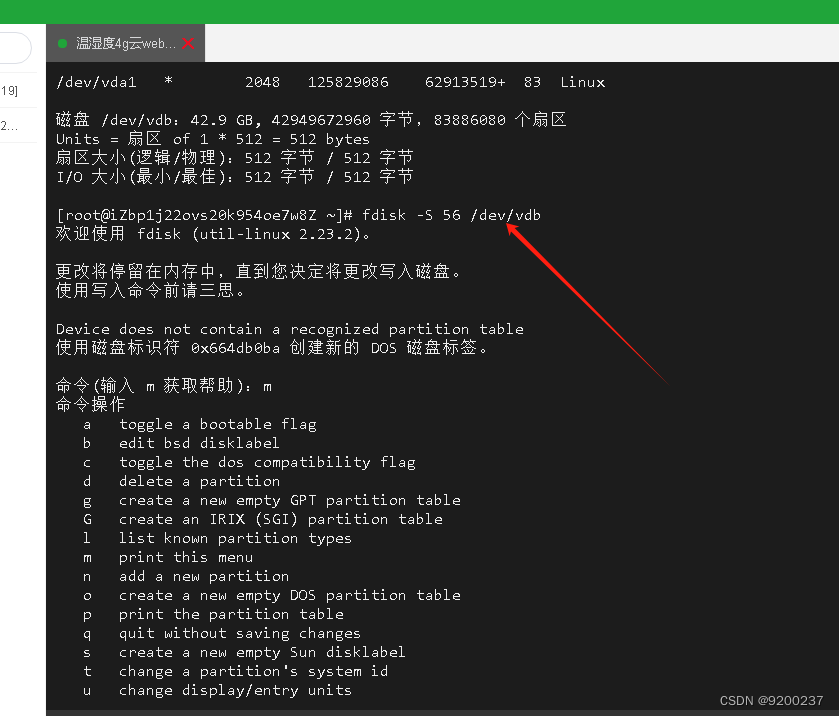Click the 'a toggle a bootable flag' entry
The image size is (839, 716).
(x=200, y=424)
